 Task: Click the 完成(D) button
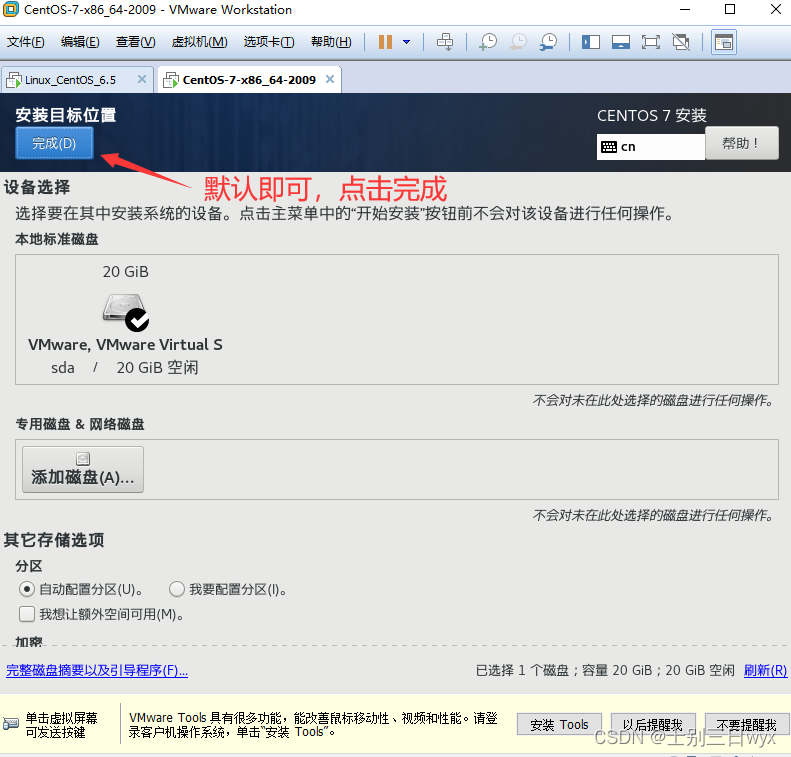pos(54,143)
